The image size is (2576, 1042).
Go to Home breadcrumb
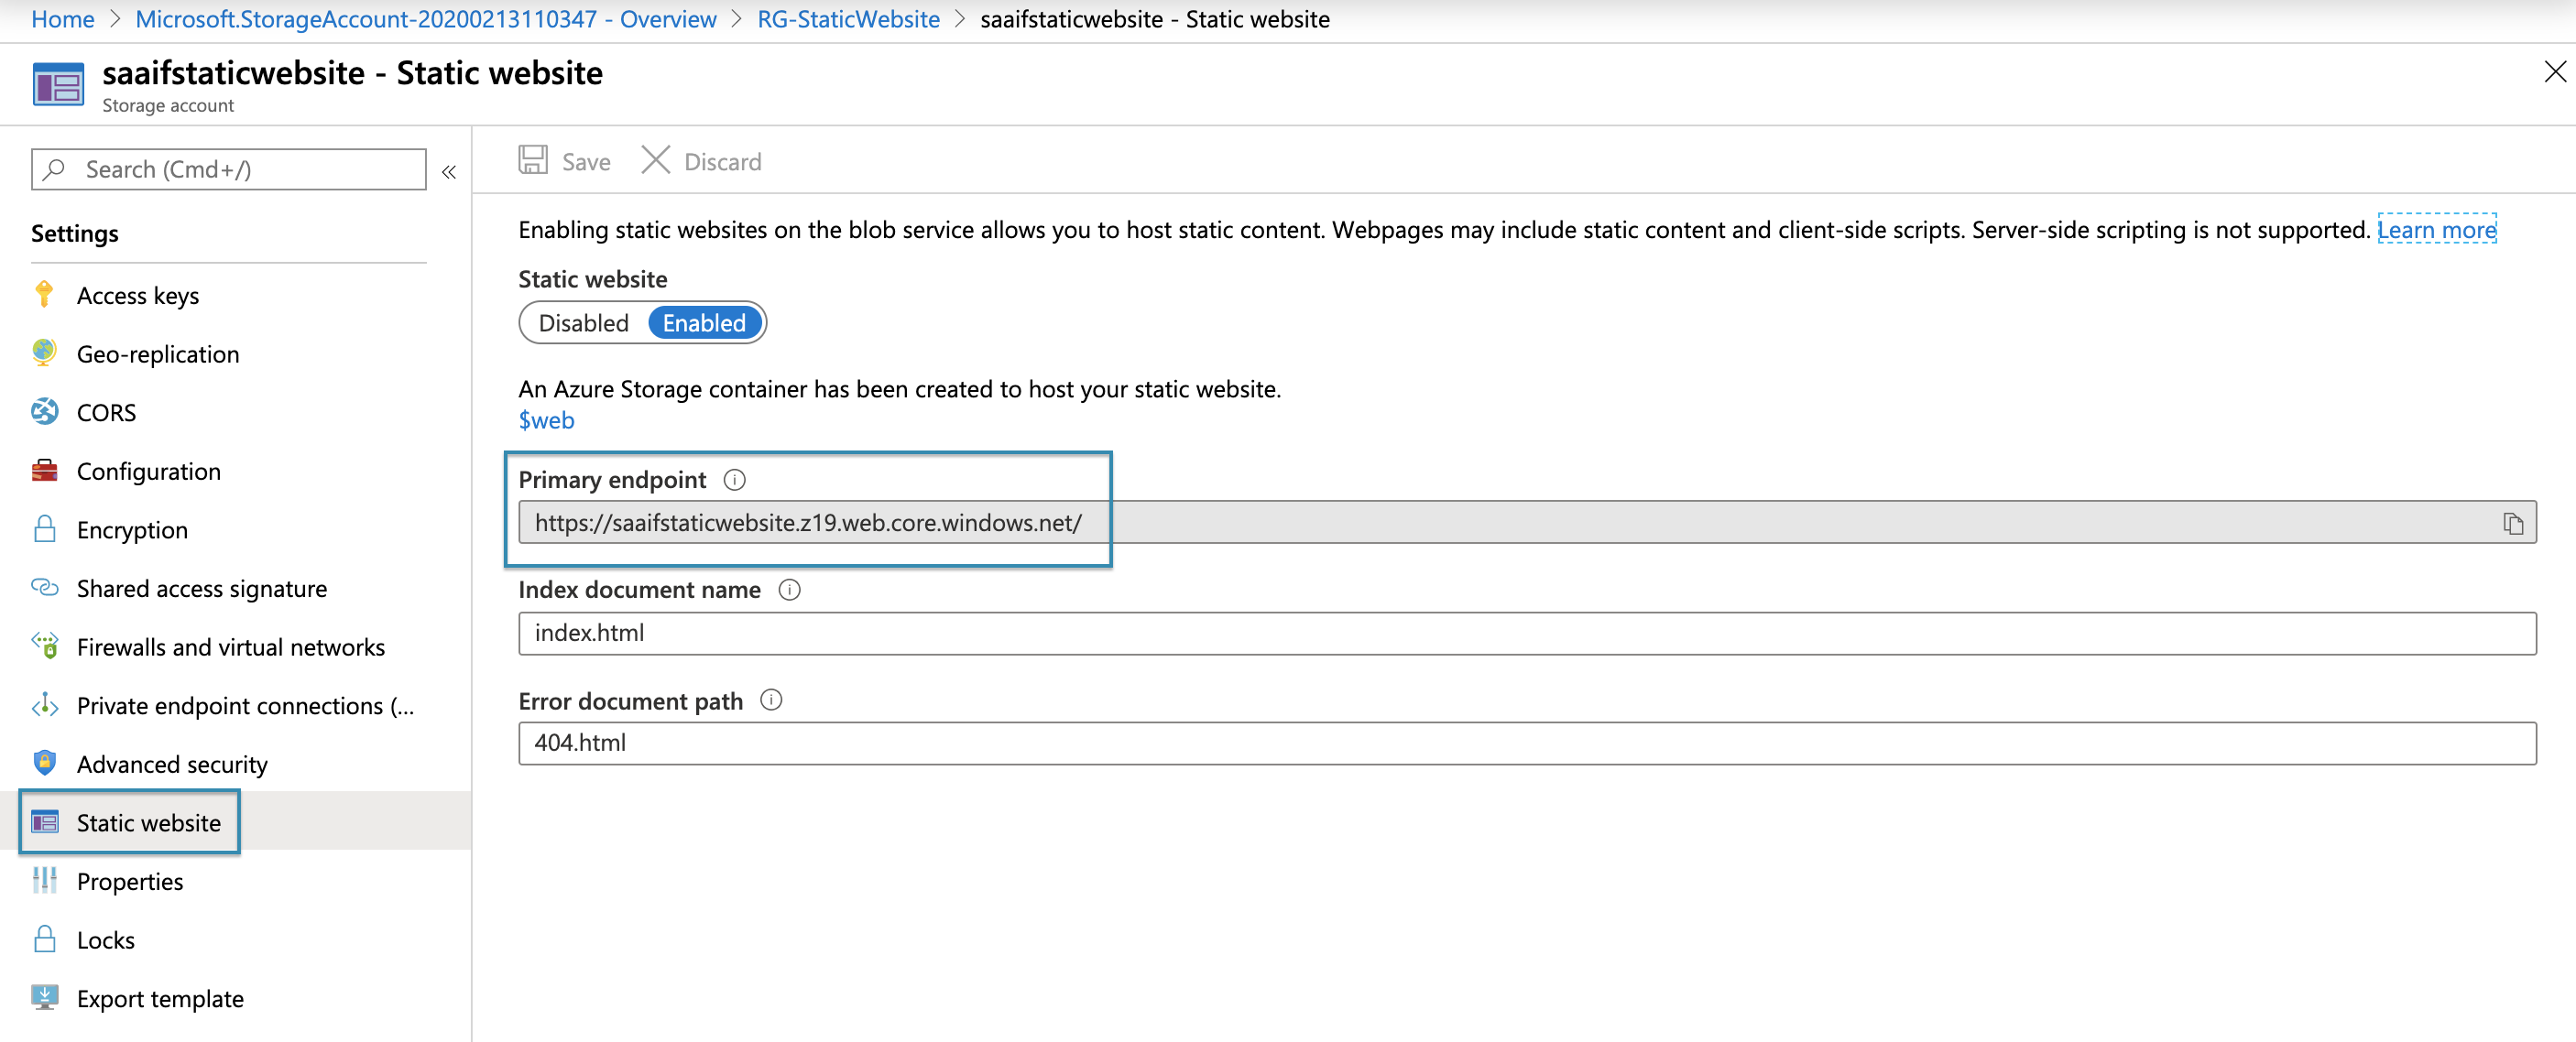click(63, 19)
